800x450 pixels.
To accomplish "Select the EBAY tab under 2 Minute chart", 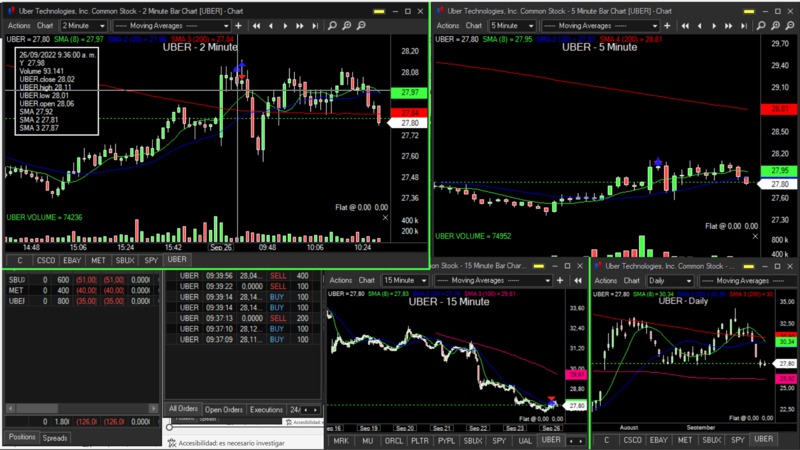I will coord(71,260).
